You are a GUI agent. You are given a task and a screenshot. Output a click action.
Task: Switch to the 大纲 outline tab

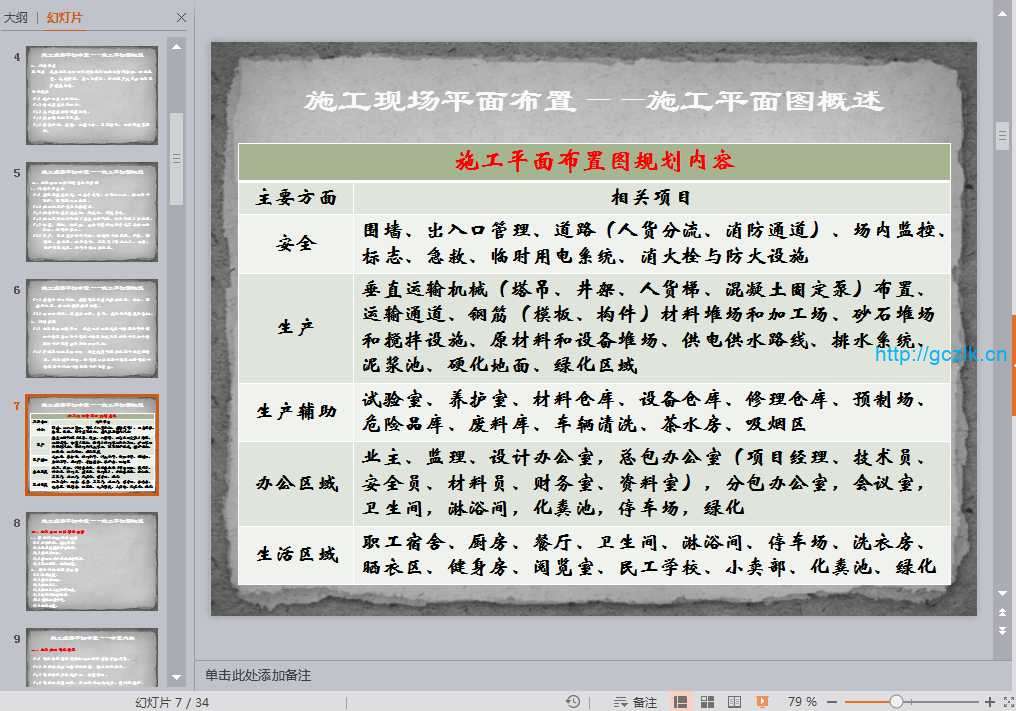pyautogui.click(x=16, y=17)
